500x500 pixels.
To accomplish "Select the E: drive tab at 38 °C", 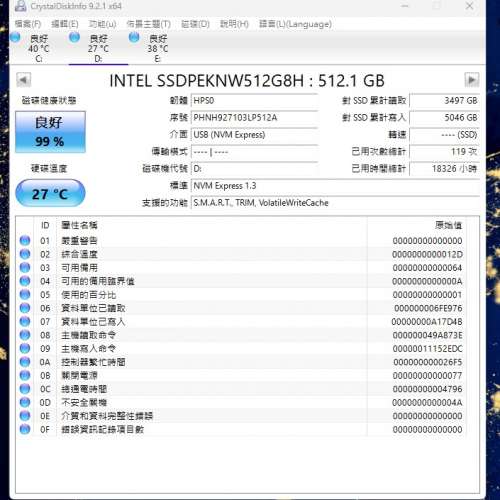I will coord(158,48).
